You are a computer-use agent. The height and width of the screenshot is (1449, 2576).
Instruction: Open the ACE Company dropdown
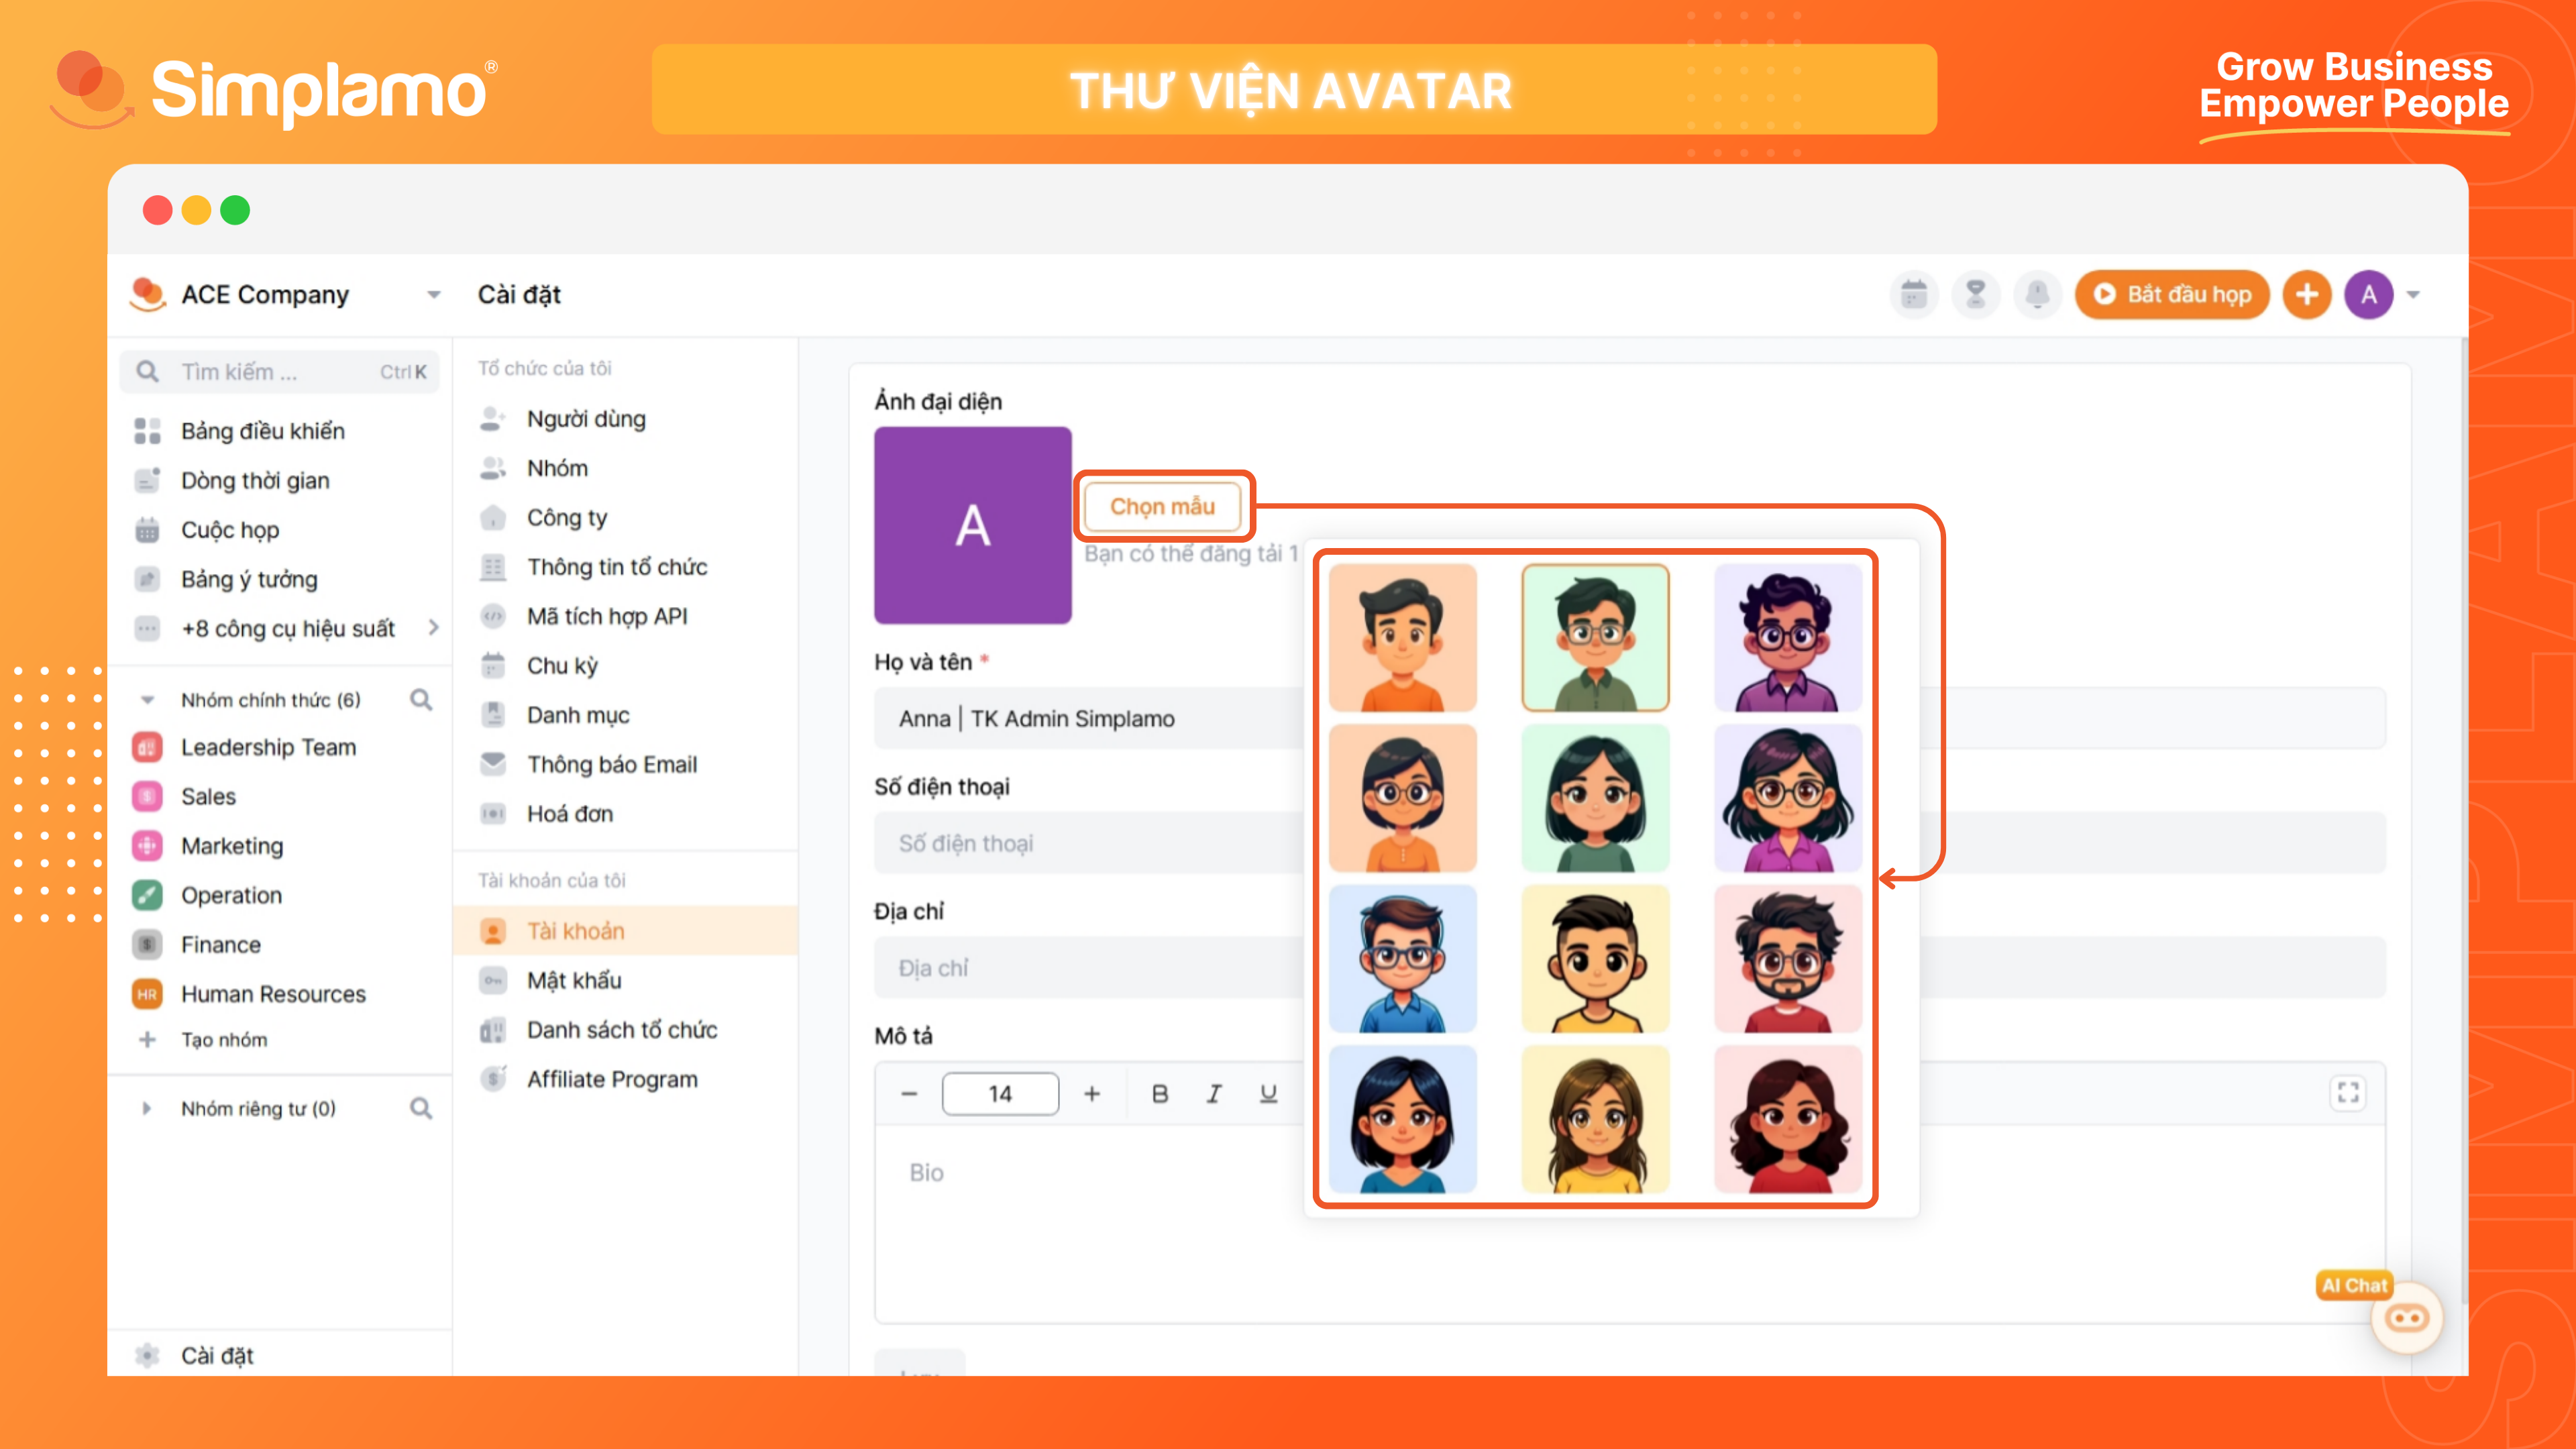pyautogui.click(x=433, y=295)
